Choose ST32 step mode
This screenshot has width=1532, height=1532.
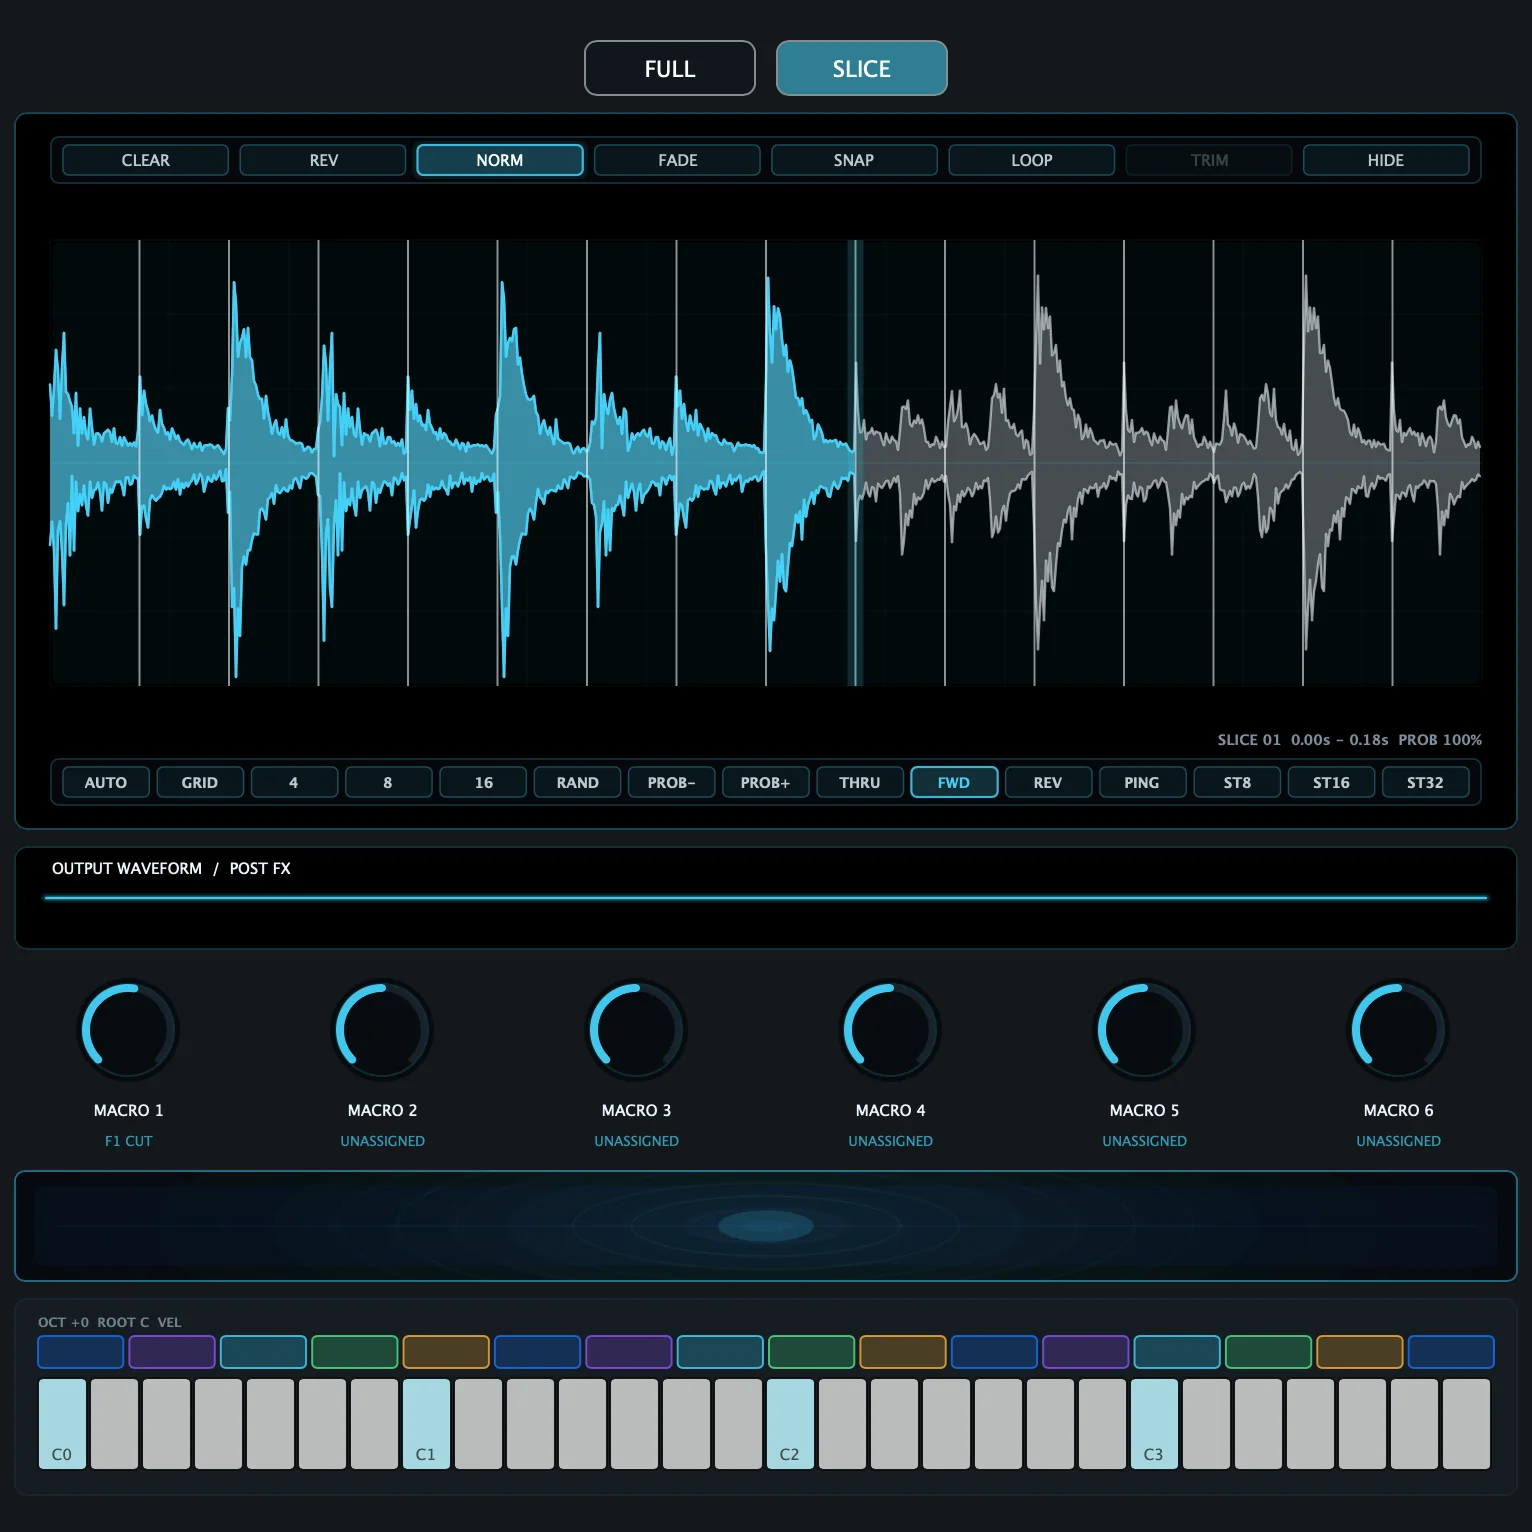(x=1425, y=782)
